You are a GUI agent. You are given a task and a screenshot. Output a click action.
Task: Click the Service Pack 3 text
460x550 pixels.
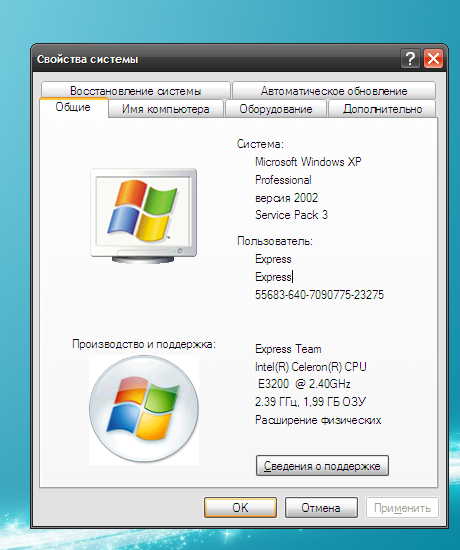click(291, 215)
